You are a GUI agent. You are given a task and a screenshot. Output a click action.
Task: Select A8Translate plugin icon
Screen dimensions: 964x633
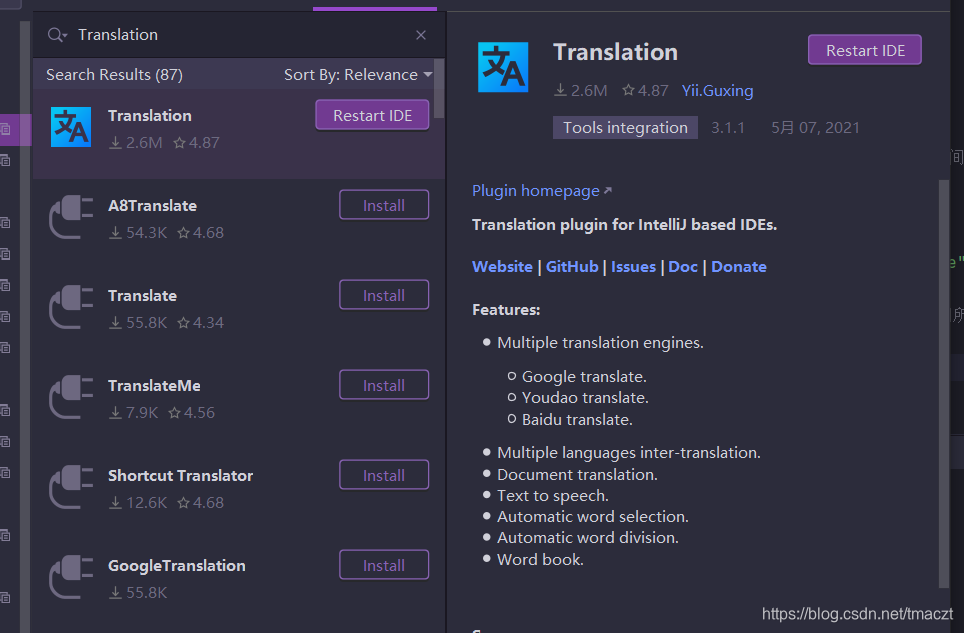point(71,217)
